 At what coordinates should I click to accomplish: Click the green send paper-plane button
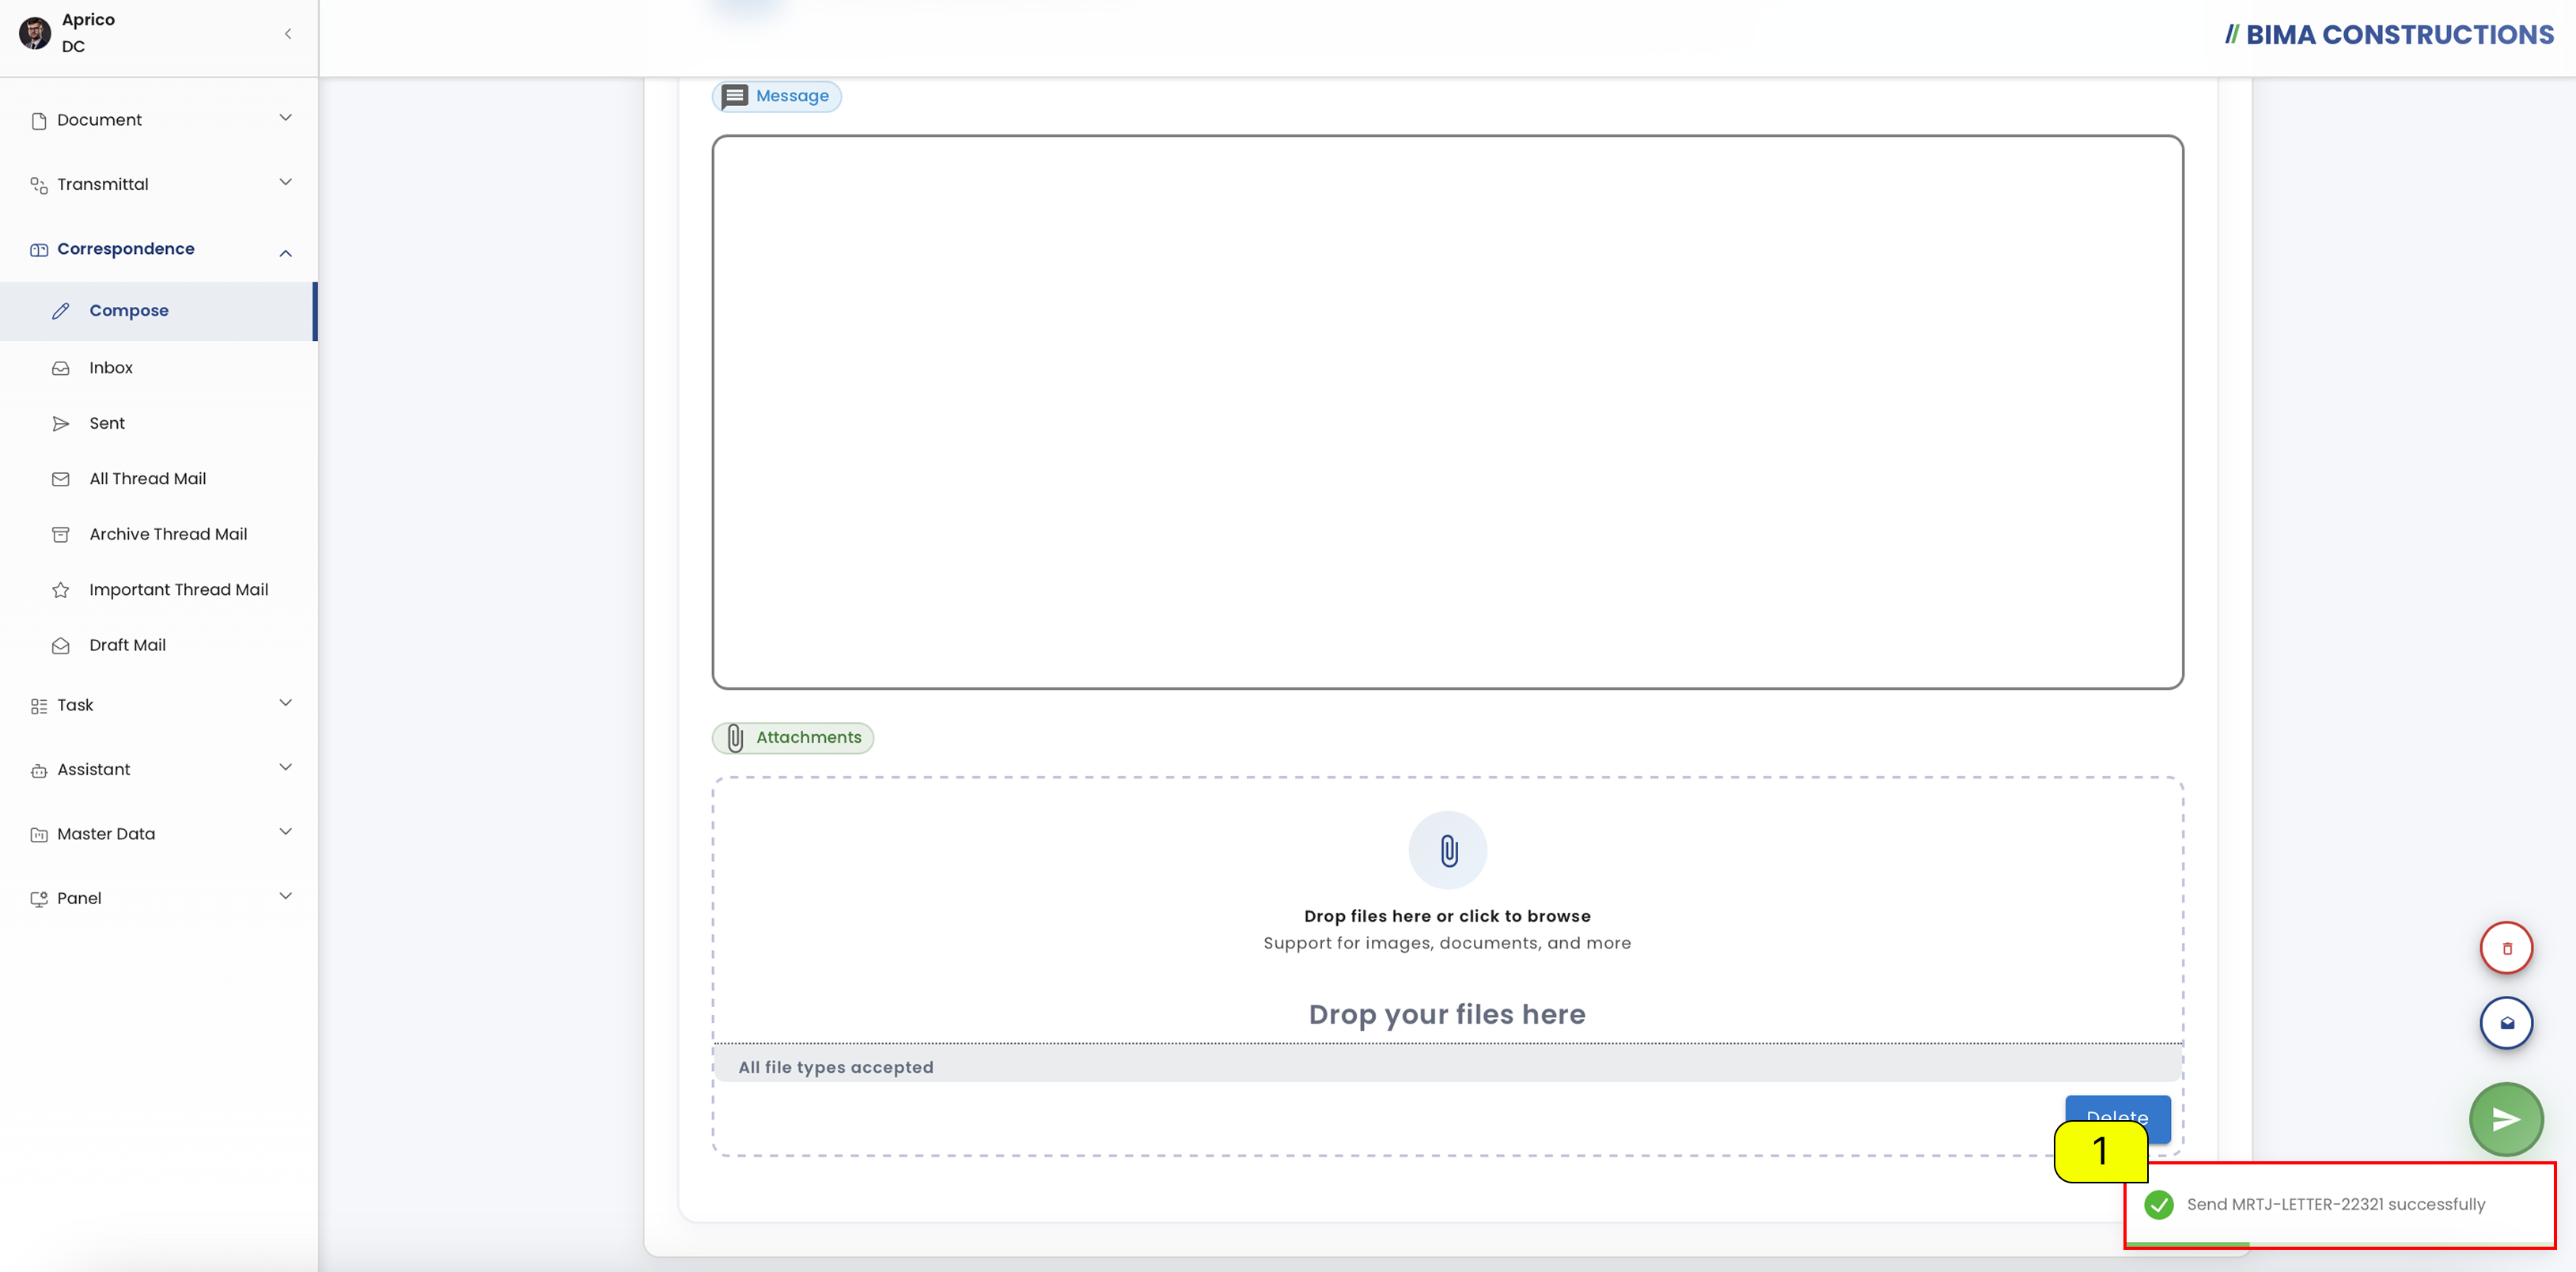point(2506,1119)
